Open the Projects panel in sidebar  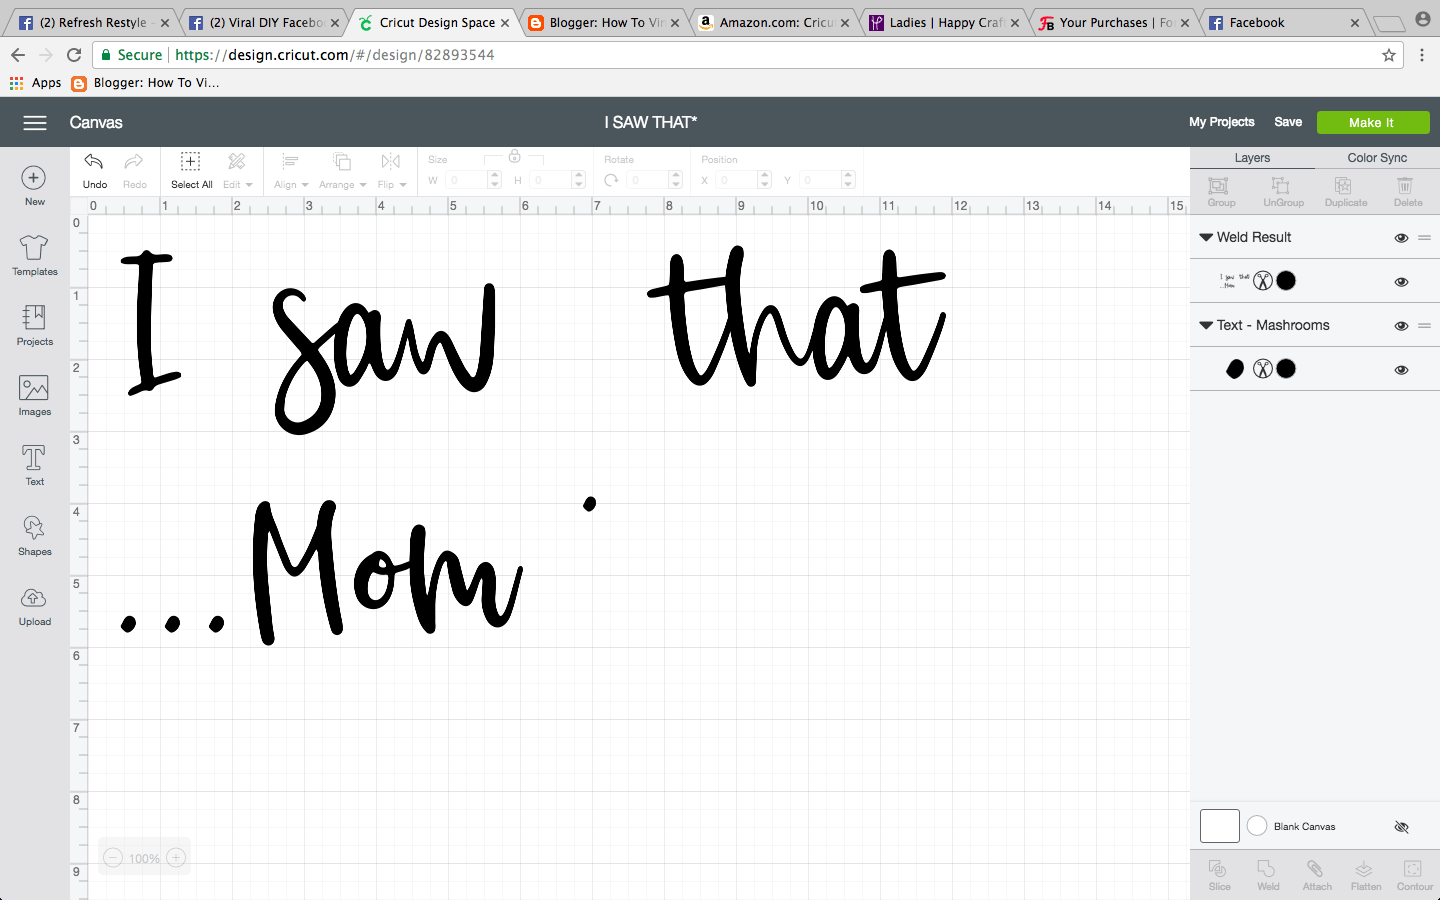34,326
